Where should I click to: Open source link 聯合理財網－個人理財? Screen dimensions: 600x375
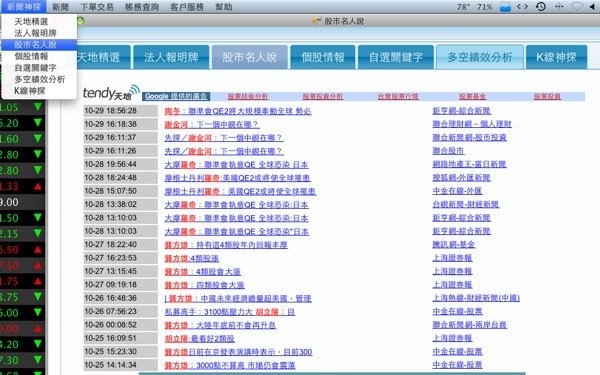tap(472, 124)
